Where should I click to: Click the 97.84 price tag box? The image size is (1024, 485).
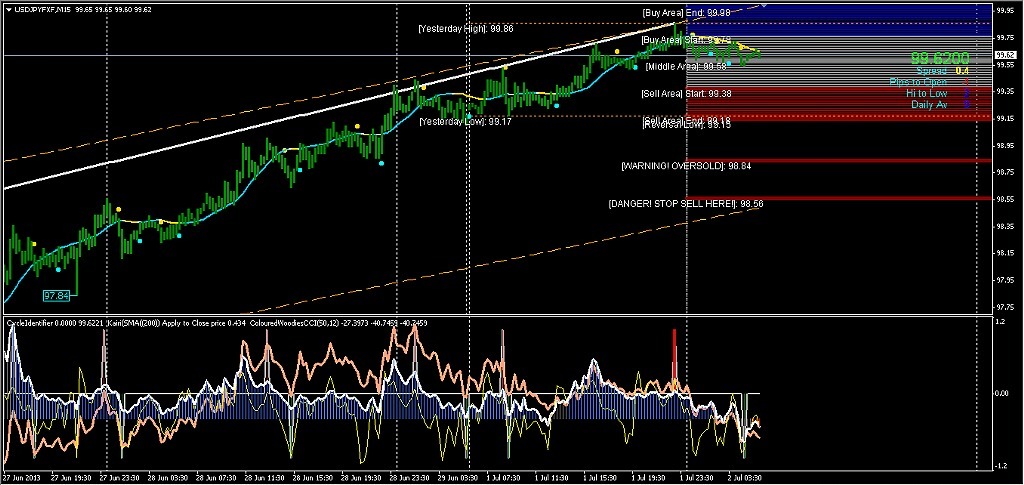tap(56, 296)
